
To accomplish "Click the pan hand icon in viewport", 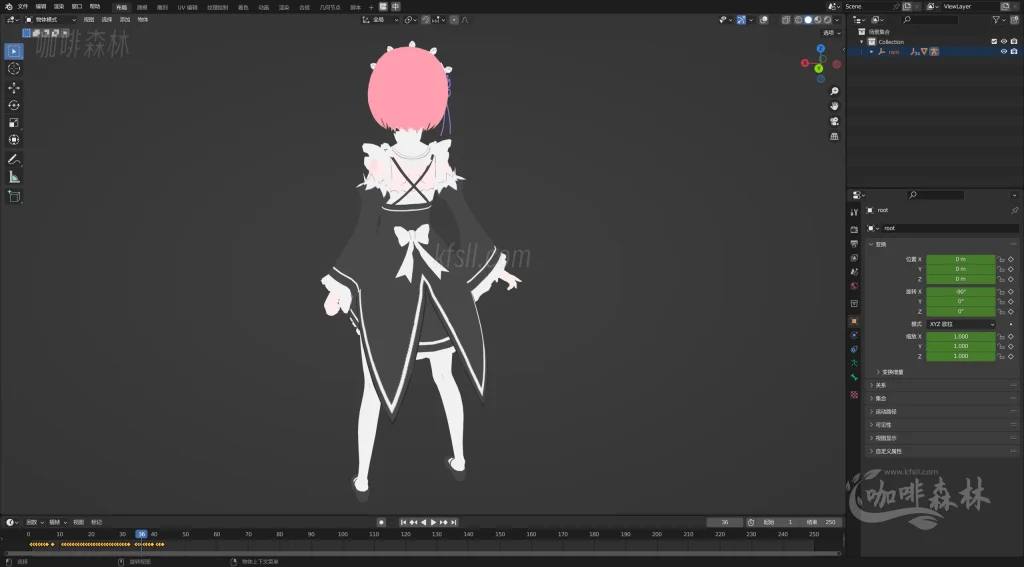I will click(834, 106).
